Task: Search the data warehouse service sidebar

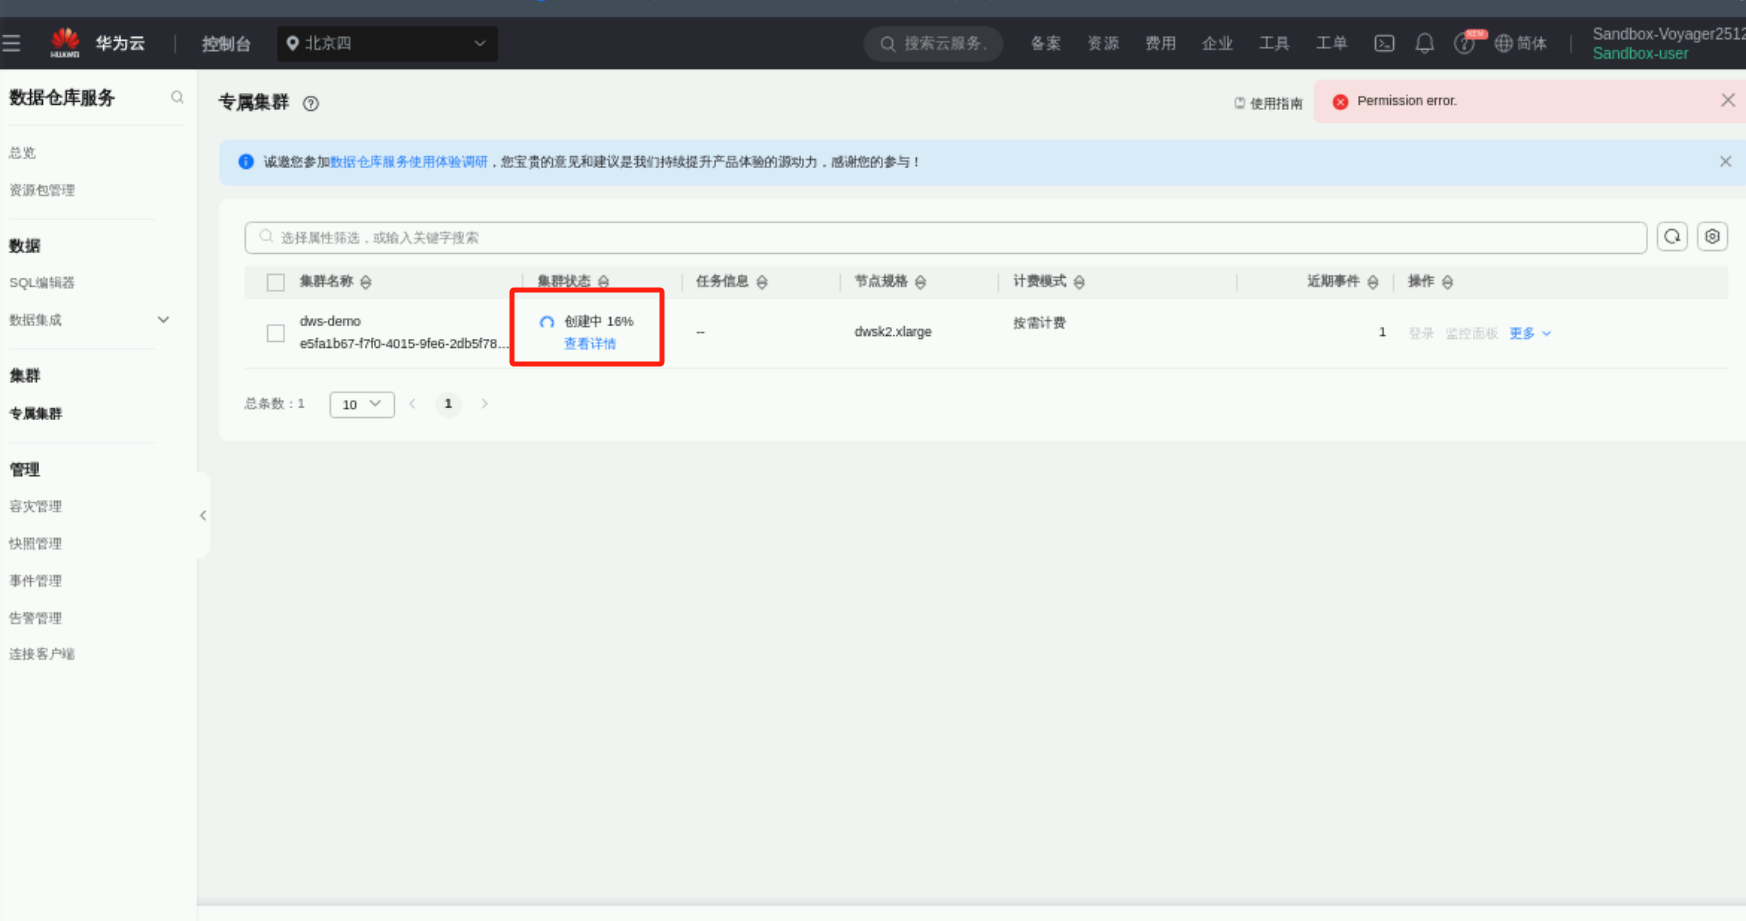Action: tap(177, 97)
